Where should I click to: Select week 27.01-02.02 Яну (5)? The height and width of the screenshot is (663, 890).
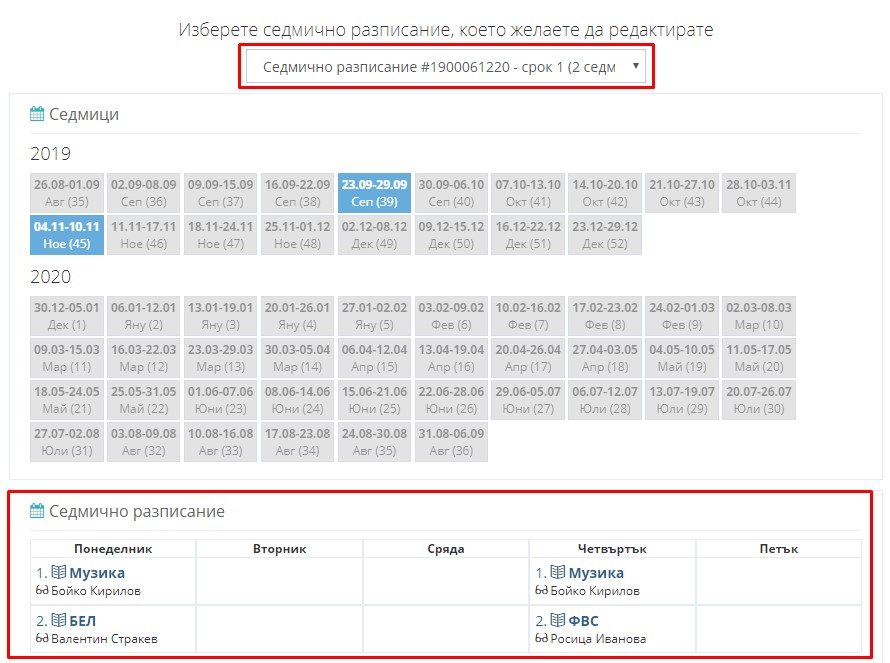pyautogui.click(x=375, y=316)
